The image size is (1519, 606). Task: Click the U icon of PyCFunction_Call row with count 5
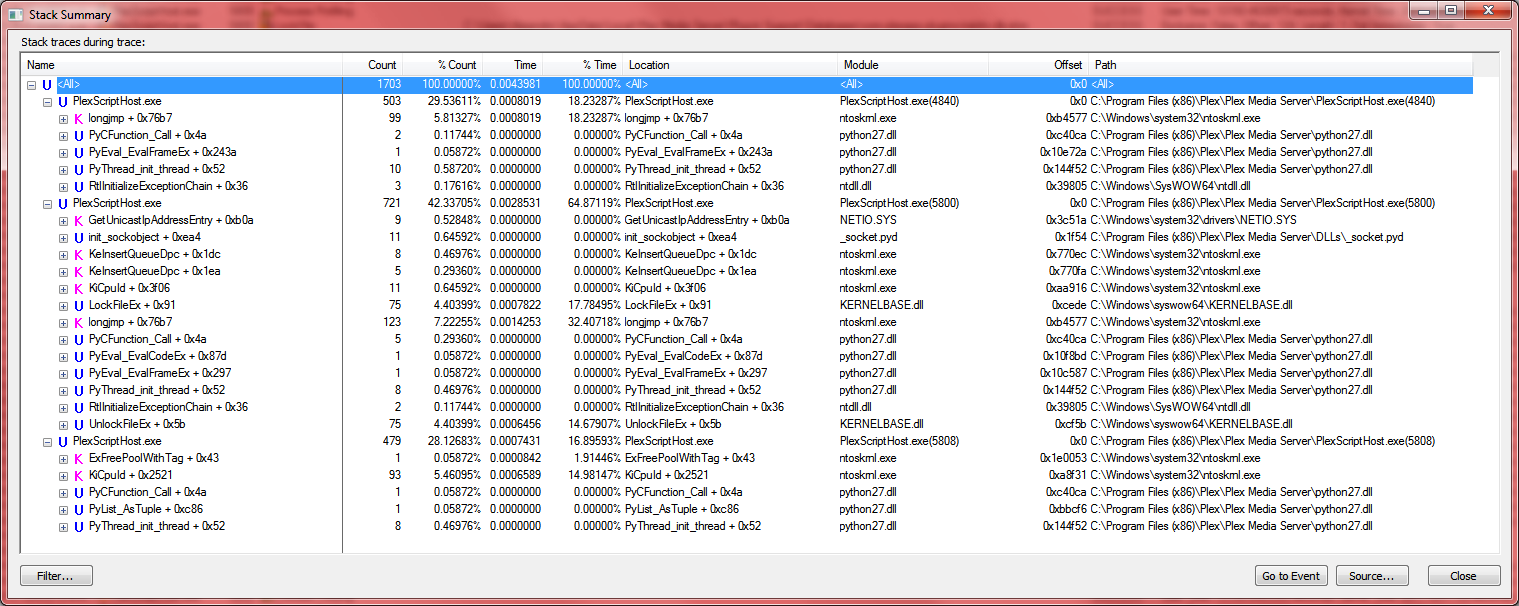pos(79,339)
